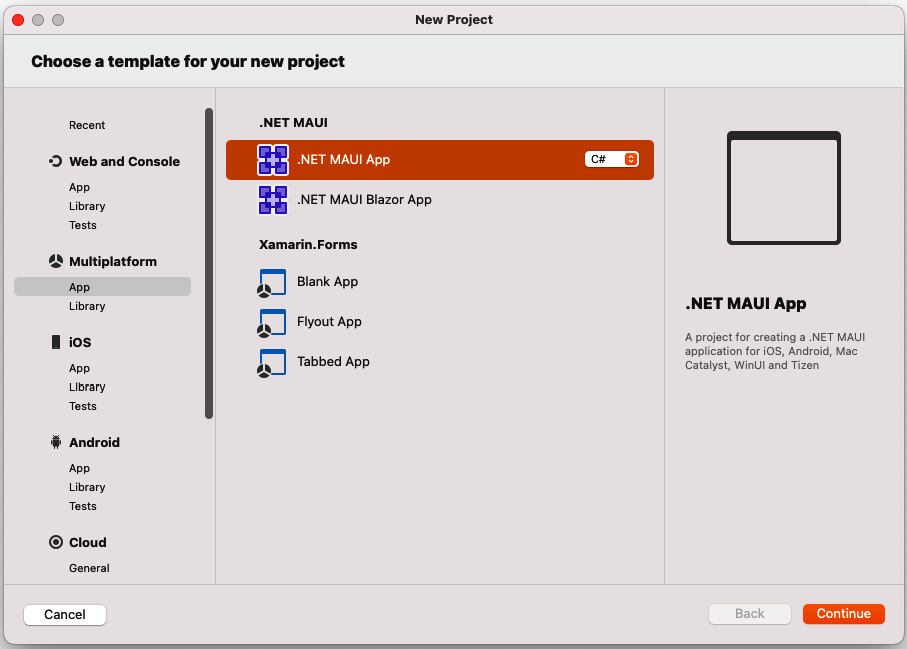Click the iOS phone category icon
Image resolution: width=907 pixels, height=649 pixels.
pos(56,342)
